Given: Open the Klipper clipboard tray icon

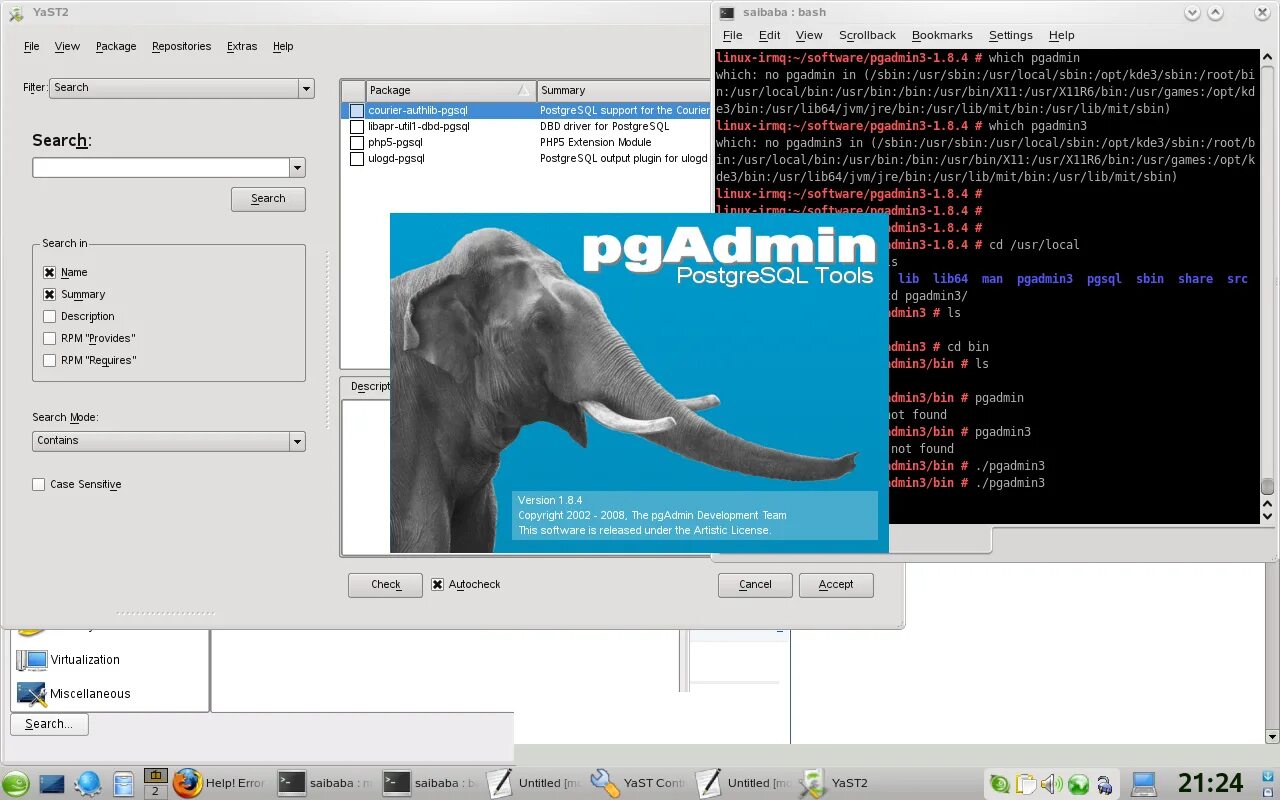Looking at the screenshot, I should [x=1025, y=784].
